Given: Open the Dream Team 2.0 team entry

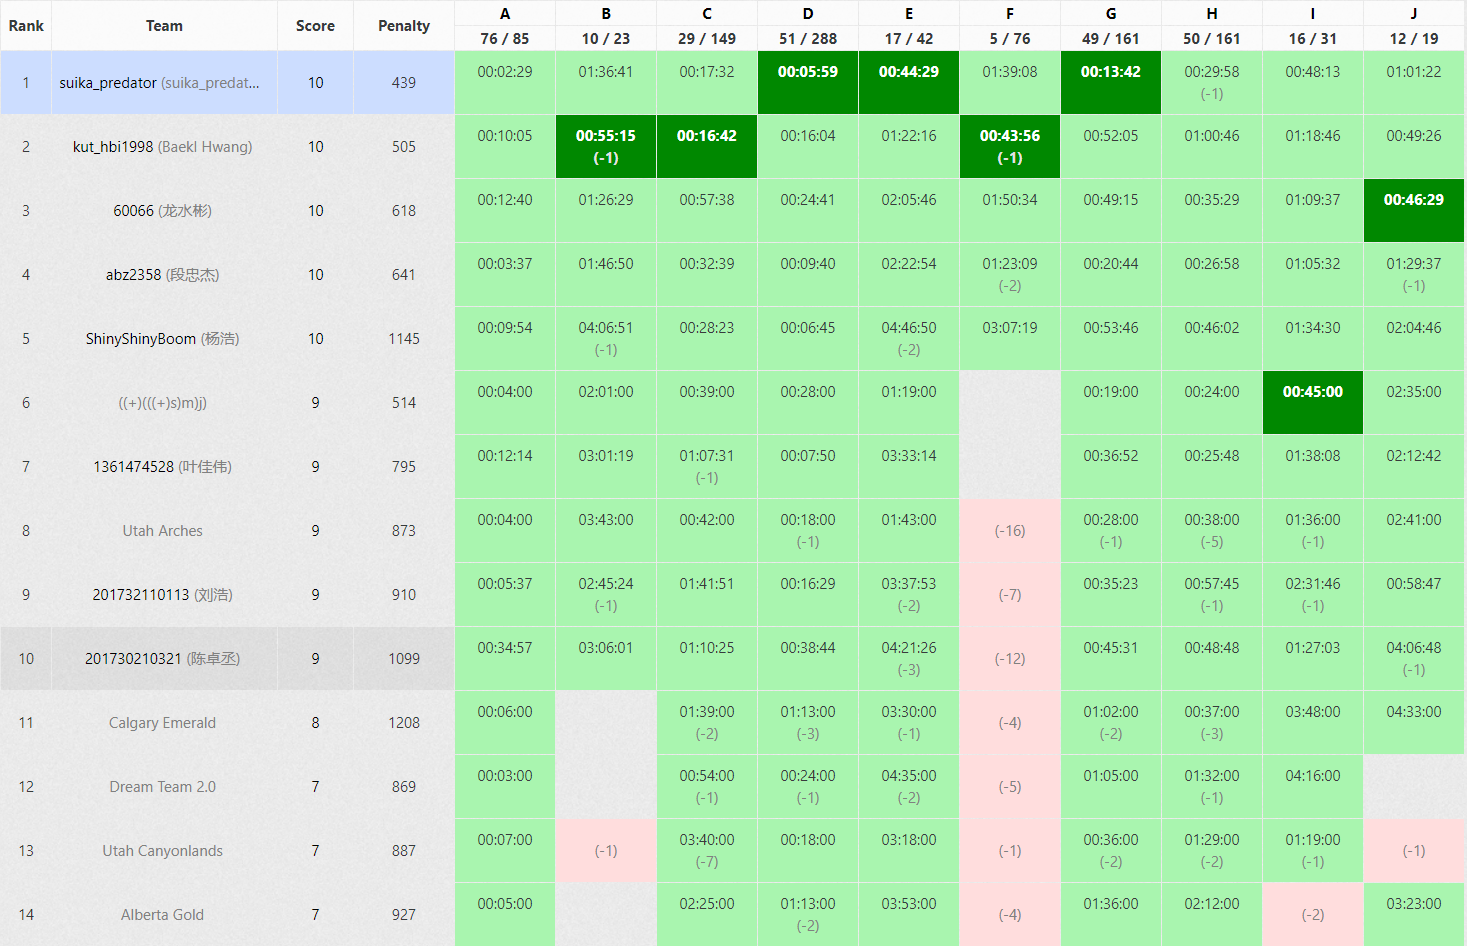Looking at the screenshot, I should click(x=162, y=787).
